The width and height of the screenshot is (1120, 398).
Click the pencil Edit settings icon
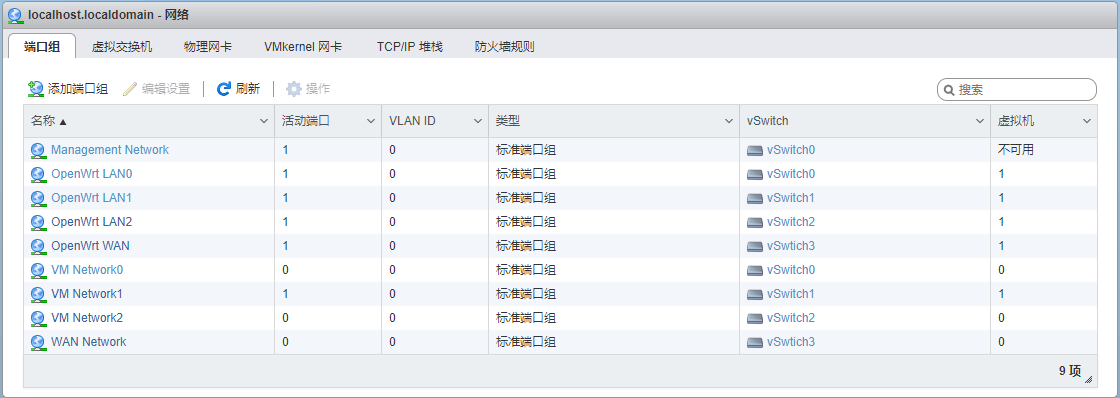(x=129, y=89)
